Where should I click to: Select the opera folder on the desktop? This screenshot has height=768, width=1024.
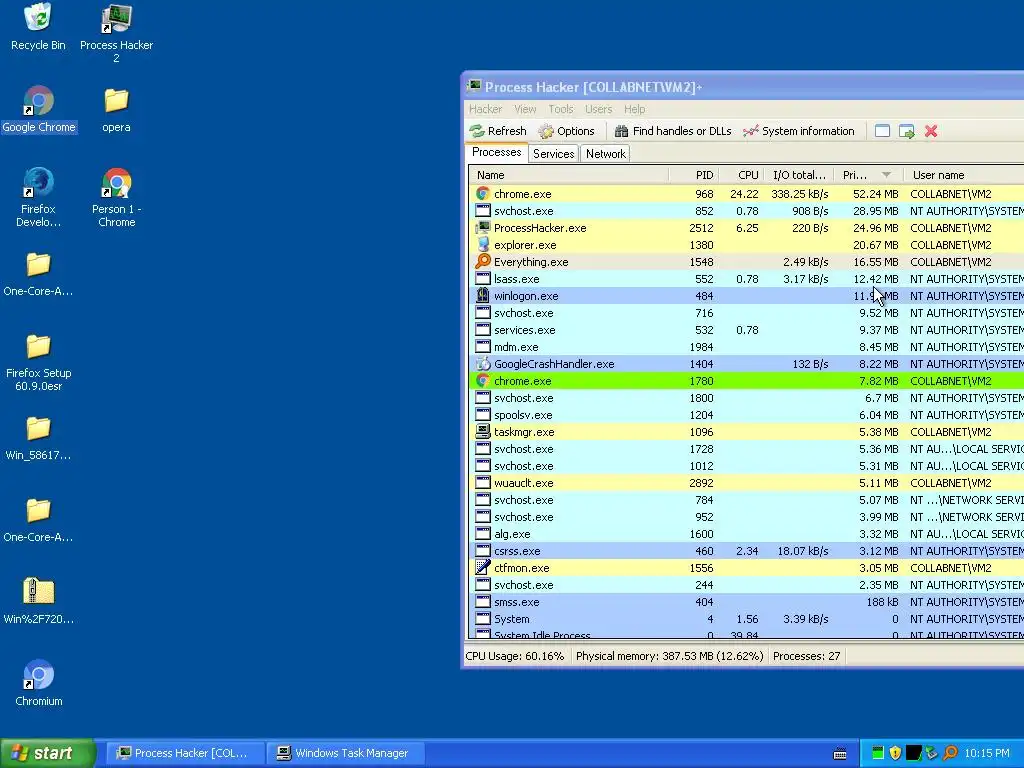[116, 110]
